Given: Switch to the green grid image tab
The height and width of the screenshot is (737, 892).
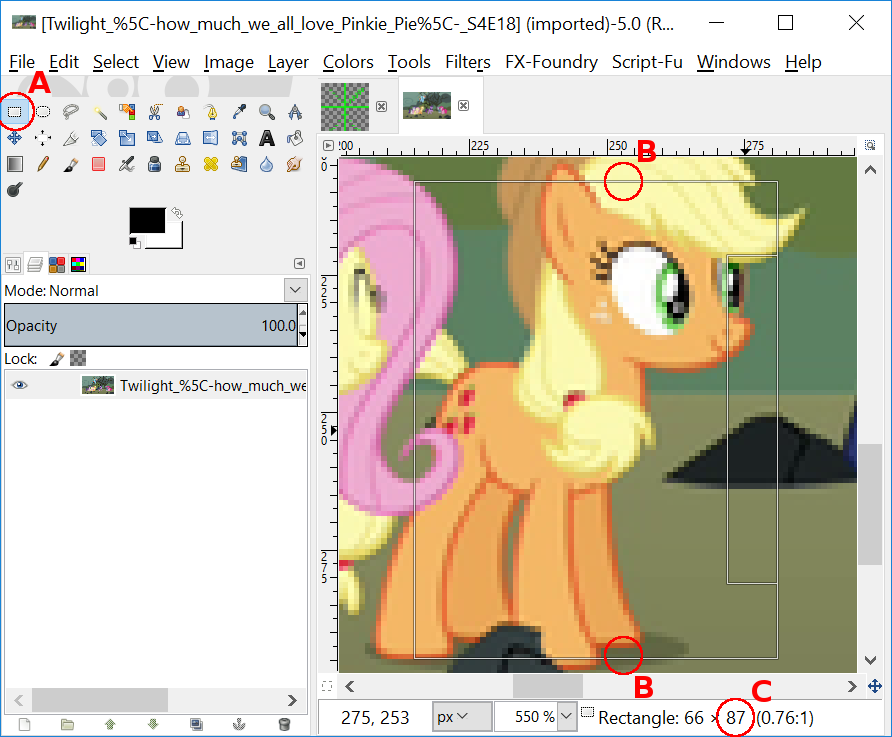Looking at the screenshot, I should [345, 106].
